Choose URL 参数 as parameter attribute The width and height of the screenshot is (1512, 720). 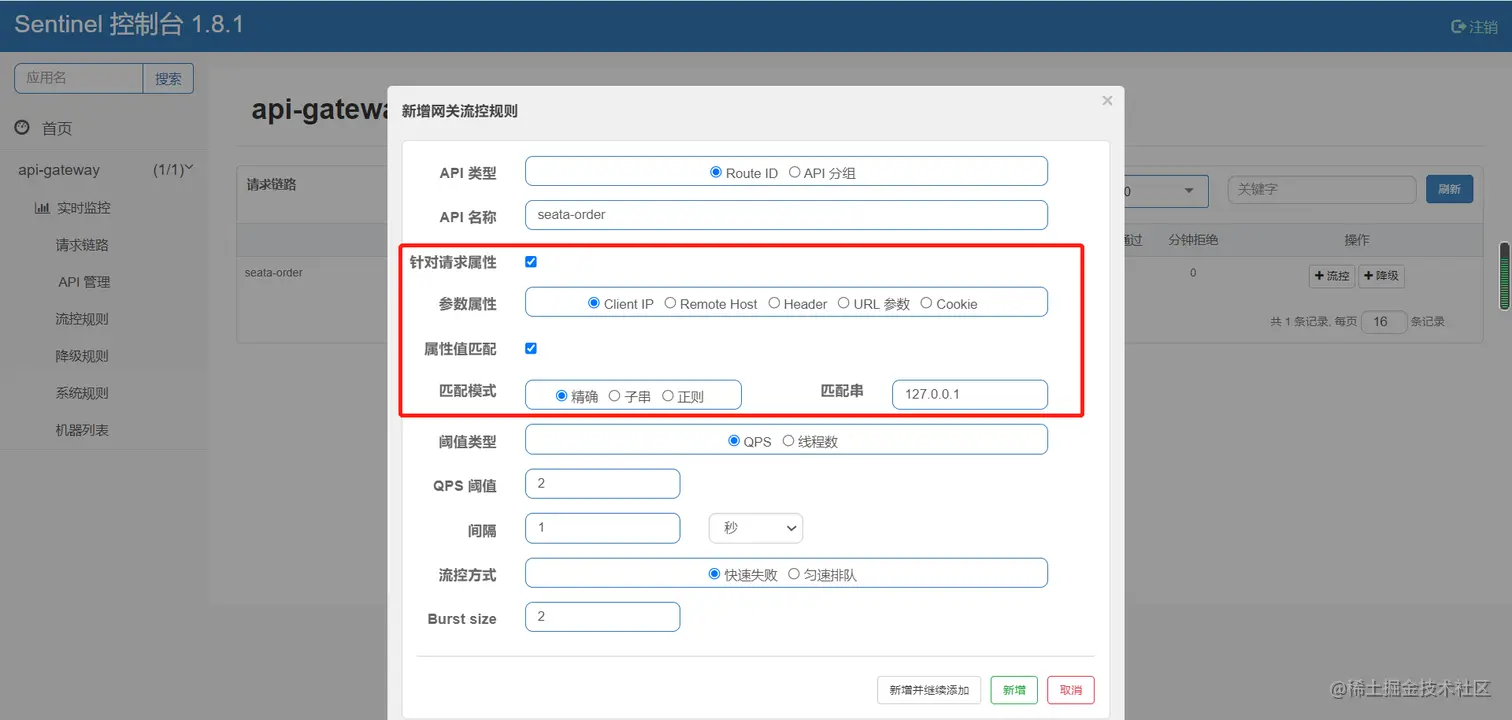click(x=844, y=303)
